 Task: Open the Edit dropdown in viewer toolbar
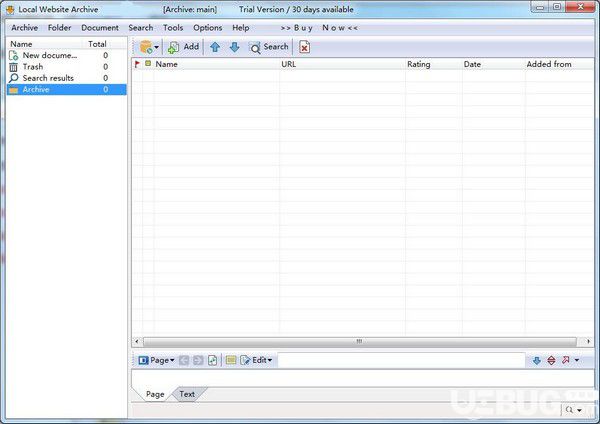click(256, 360)
